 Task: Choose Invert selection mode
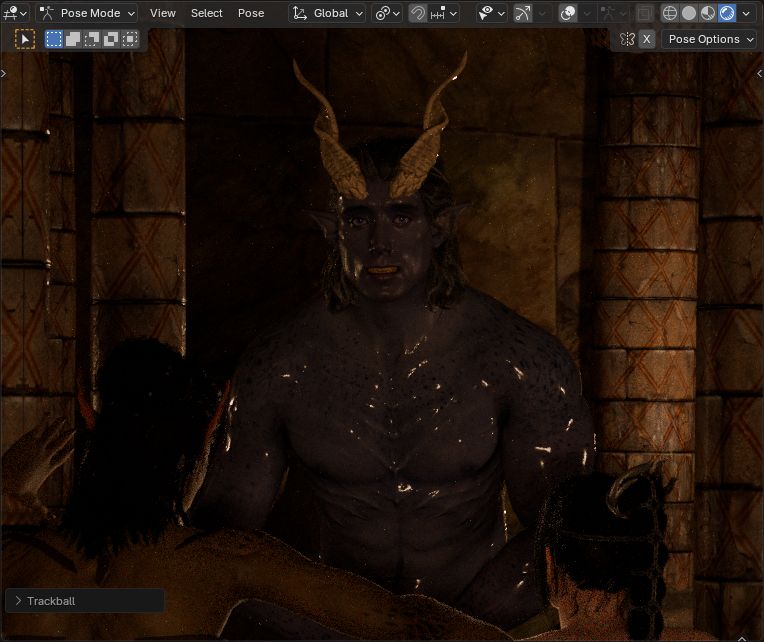click(111, 39)
